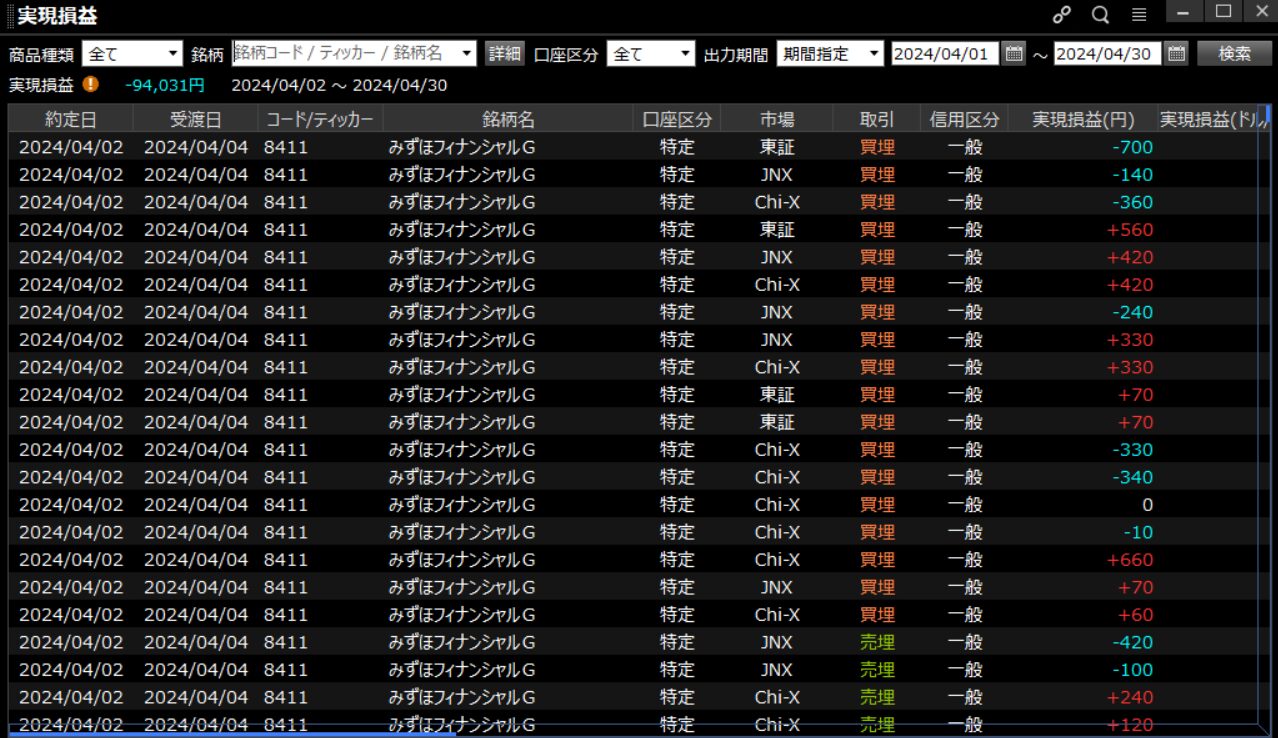
Task: Select the total value -94,031円
Action: 165,85
